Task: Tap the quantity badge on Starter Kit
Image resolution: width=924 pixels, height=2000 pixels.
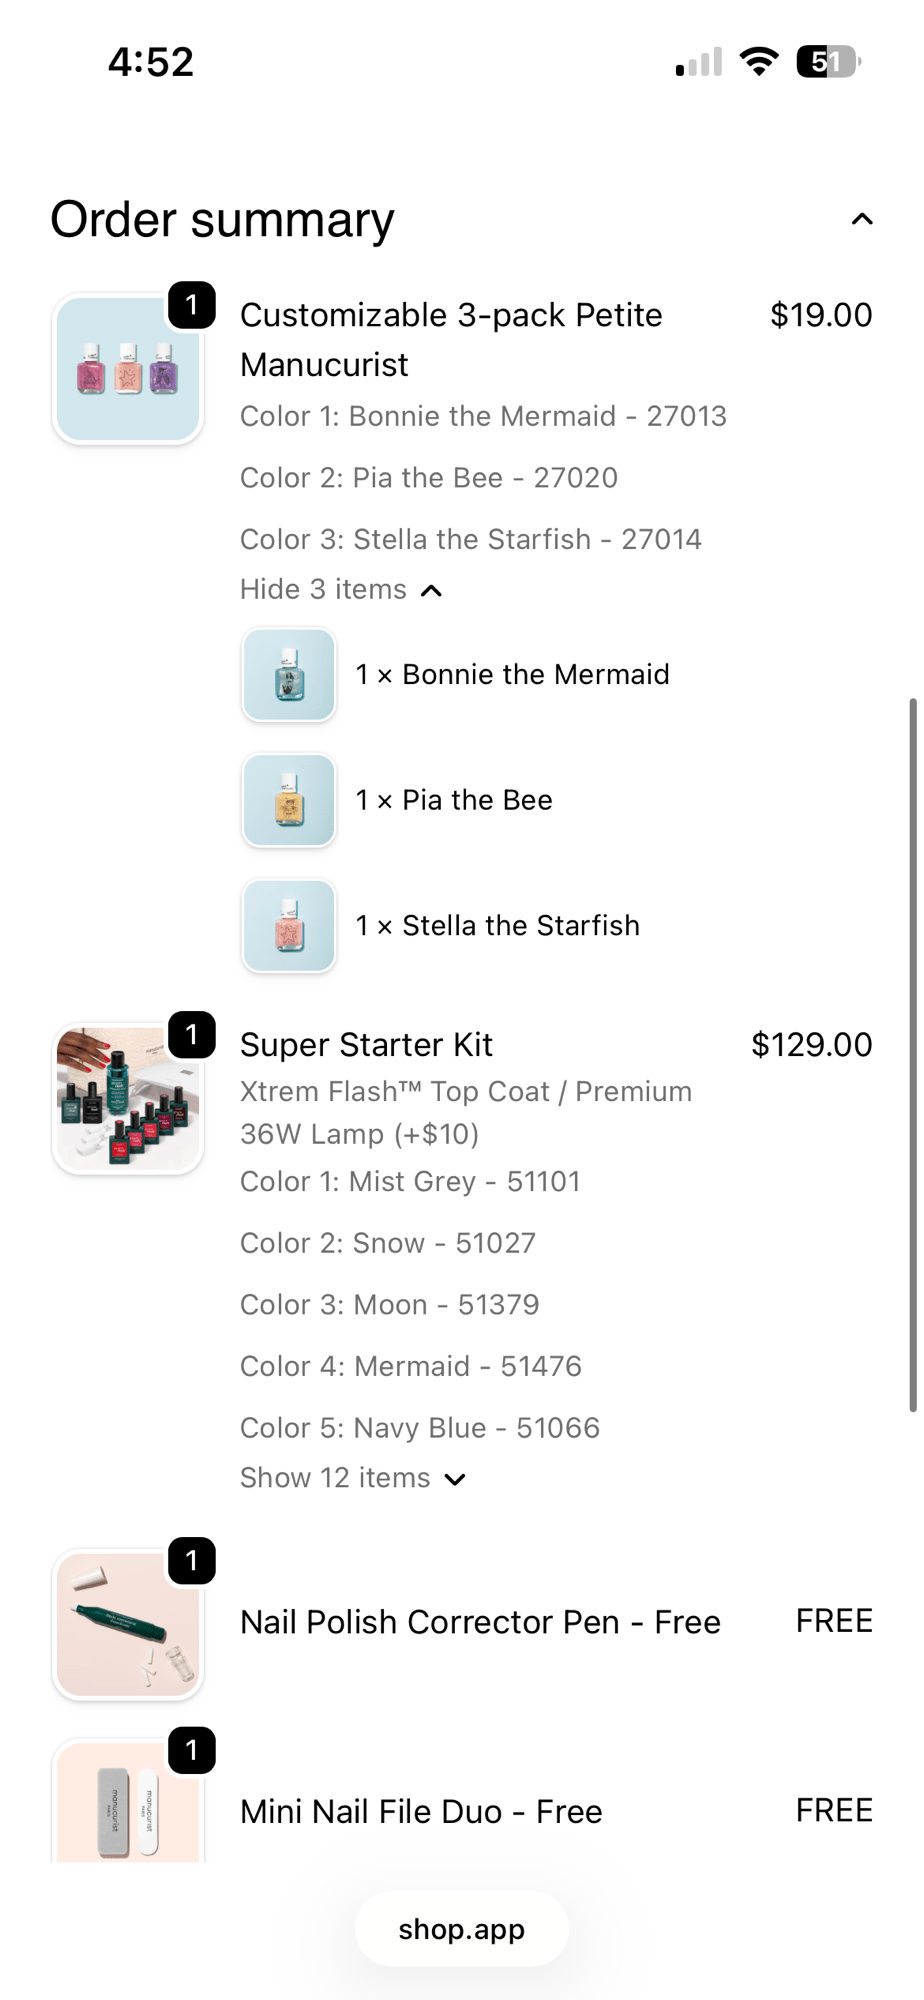Action: [x=192, y=1035]
